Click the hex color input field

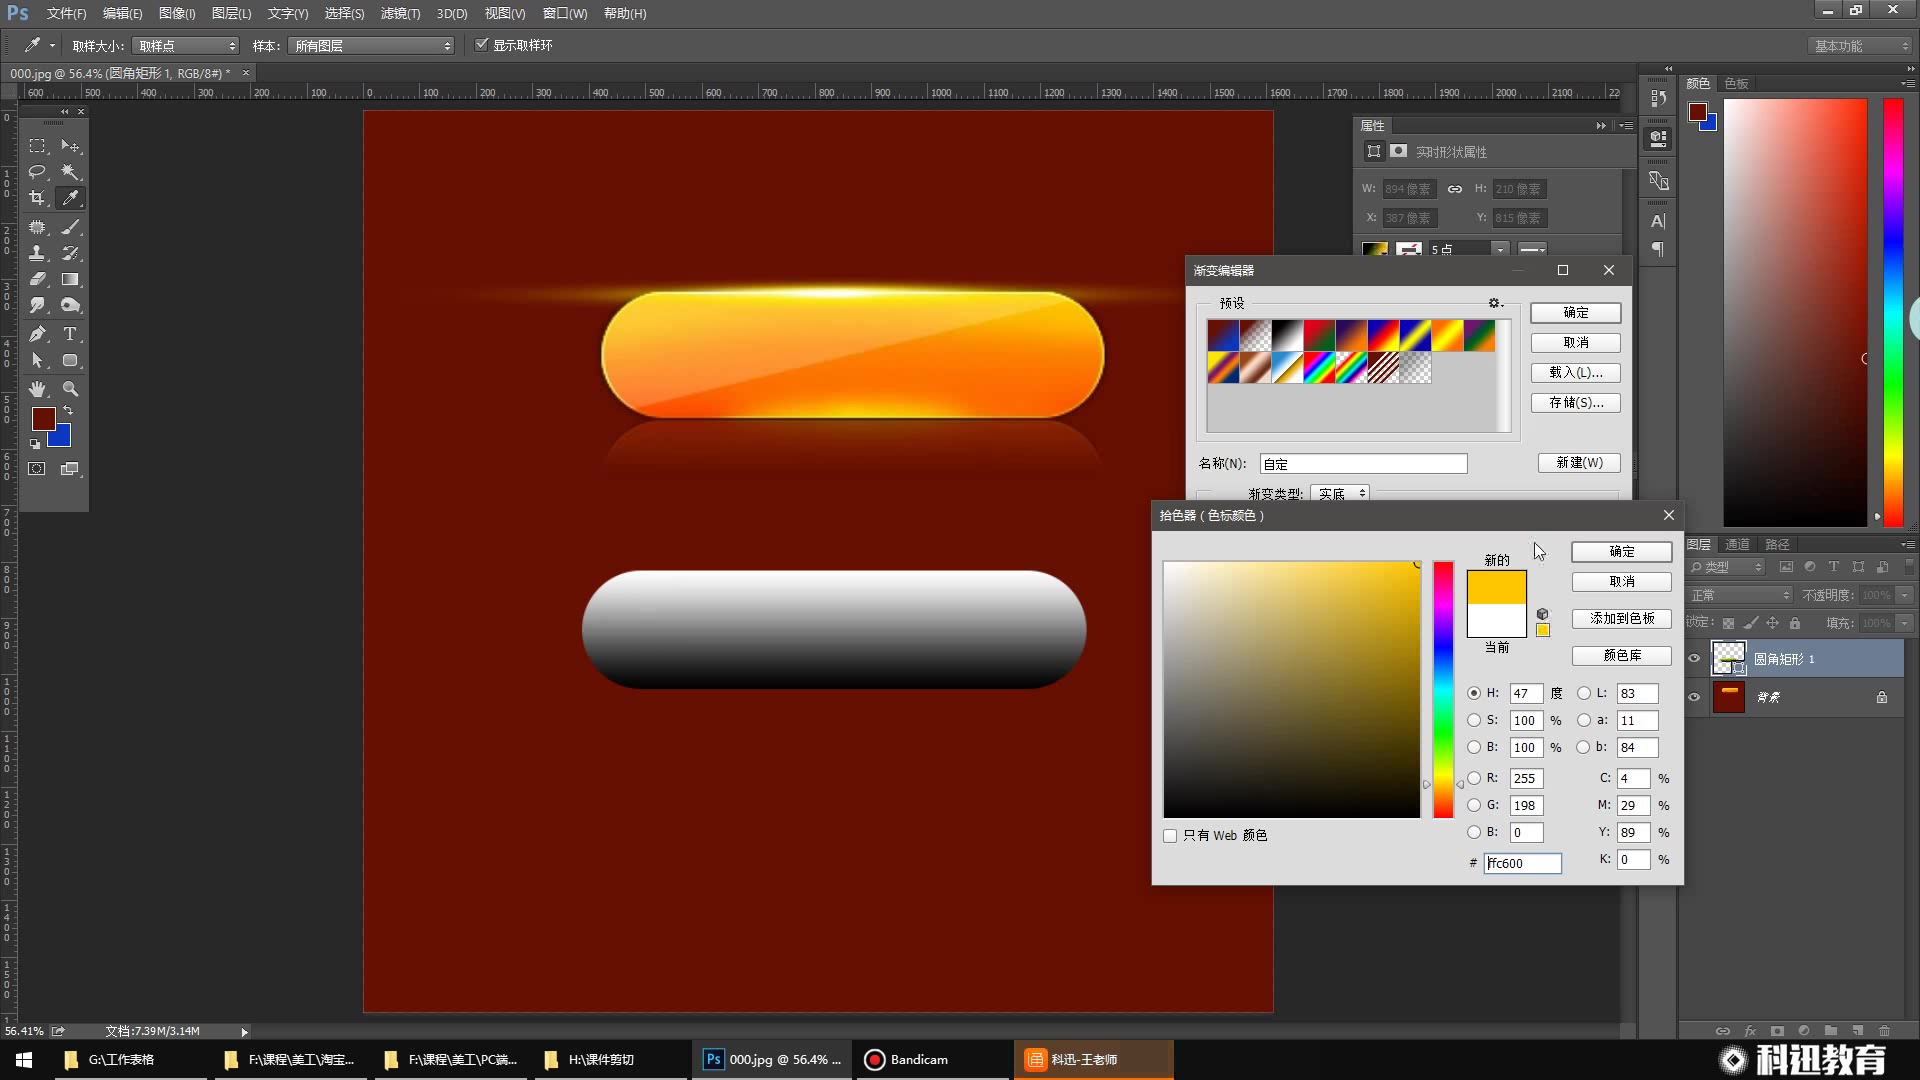(x=1522, y=863)
